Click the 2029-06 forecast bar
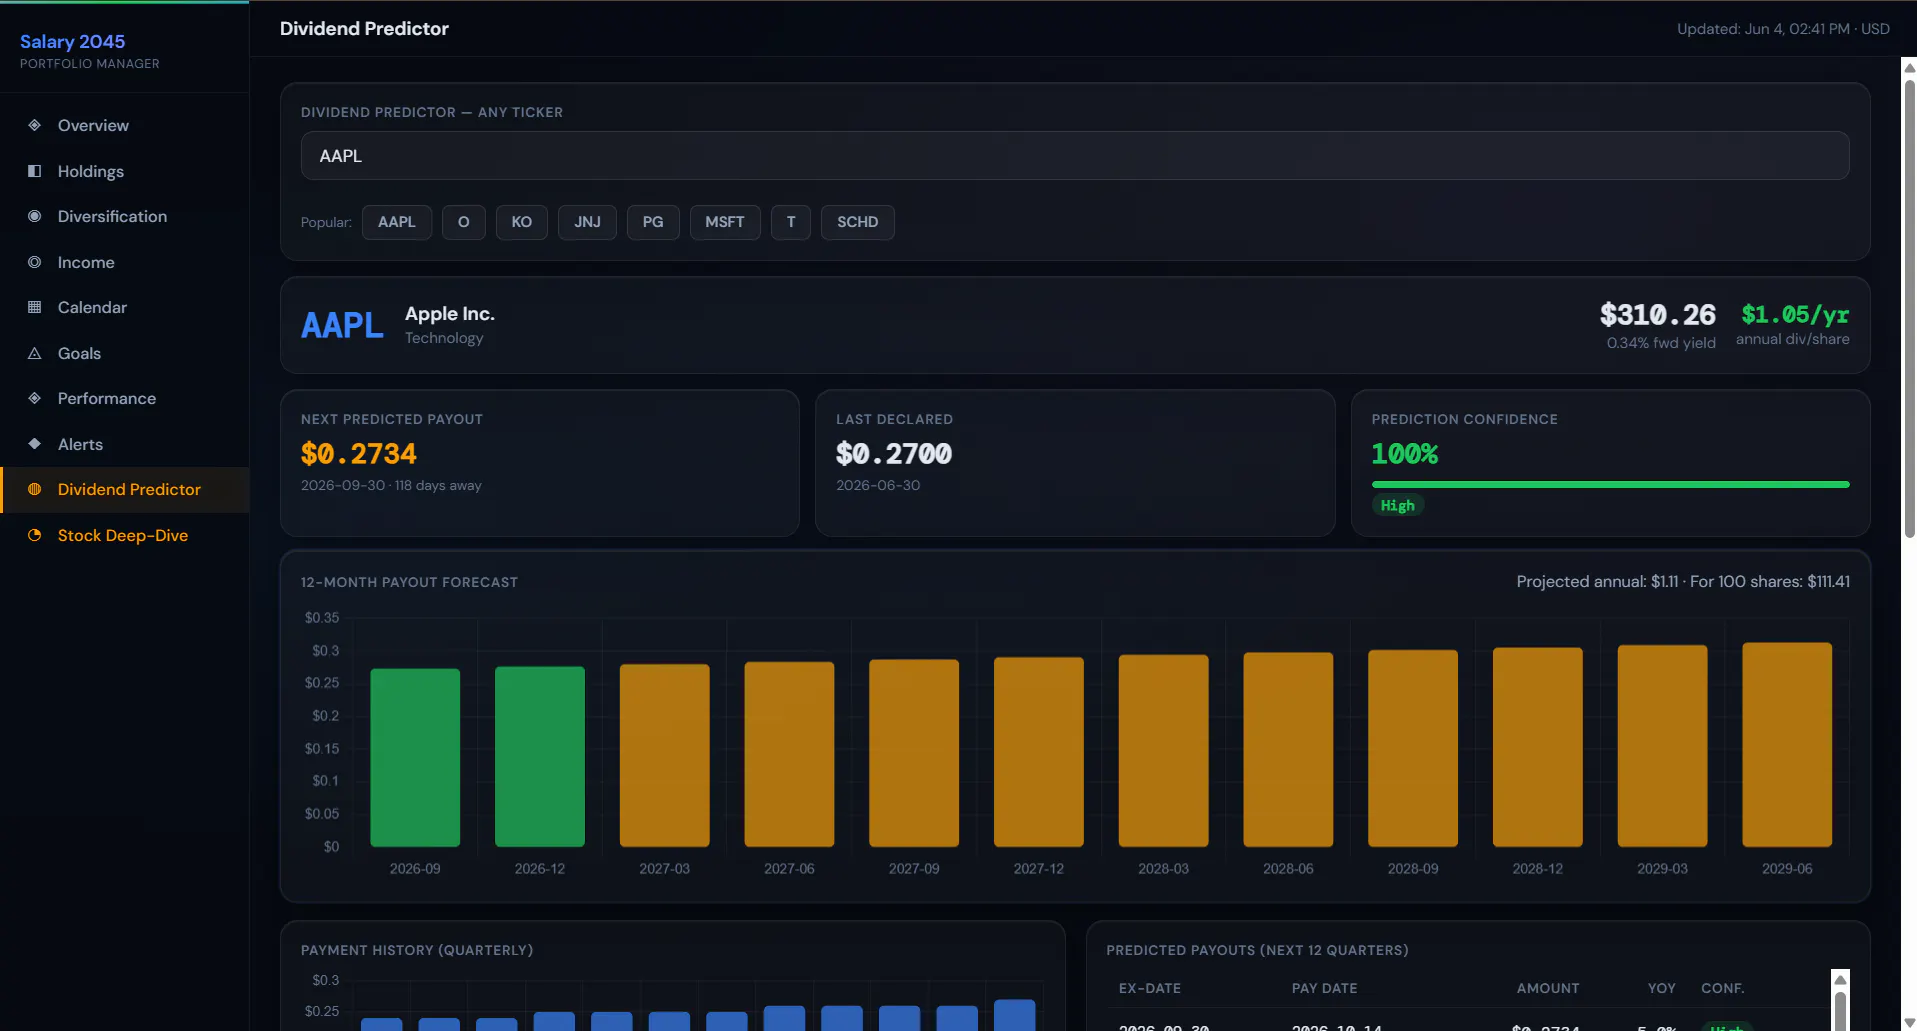 coord(1787,745)
